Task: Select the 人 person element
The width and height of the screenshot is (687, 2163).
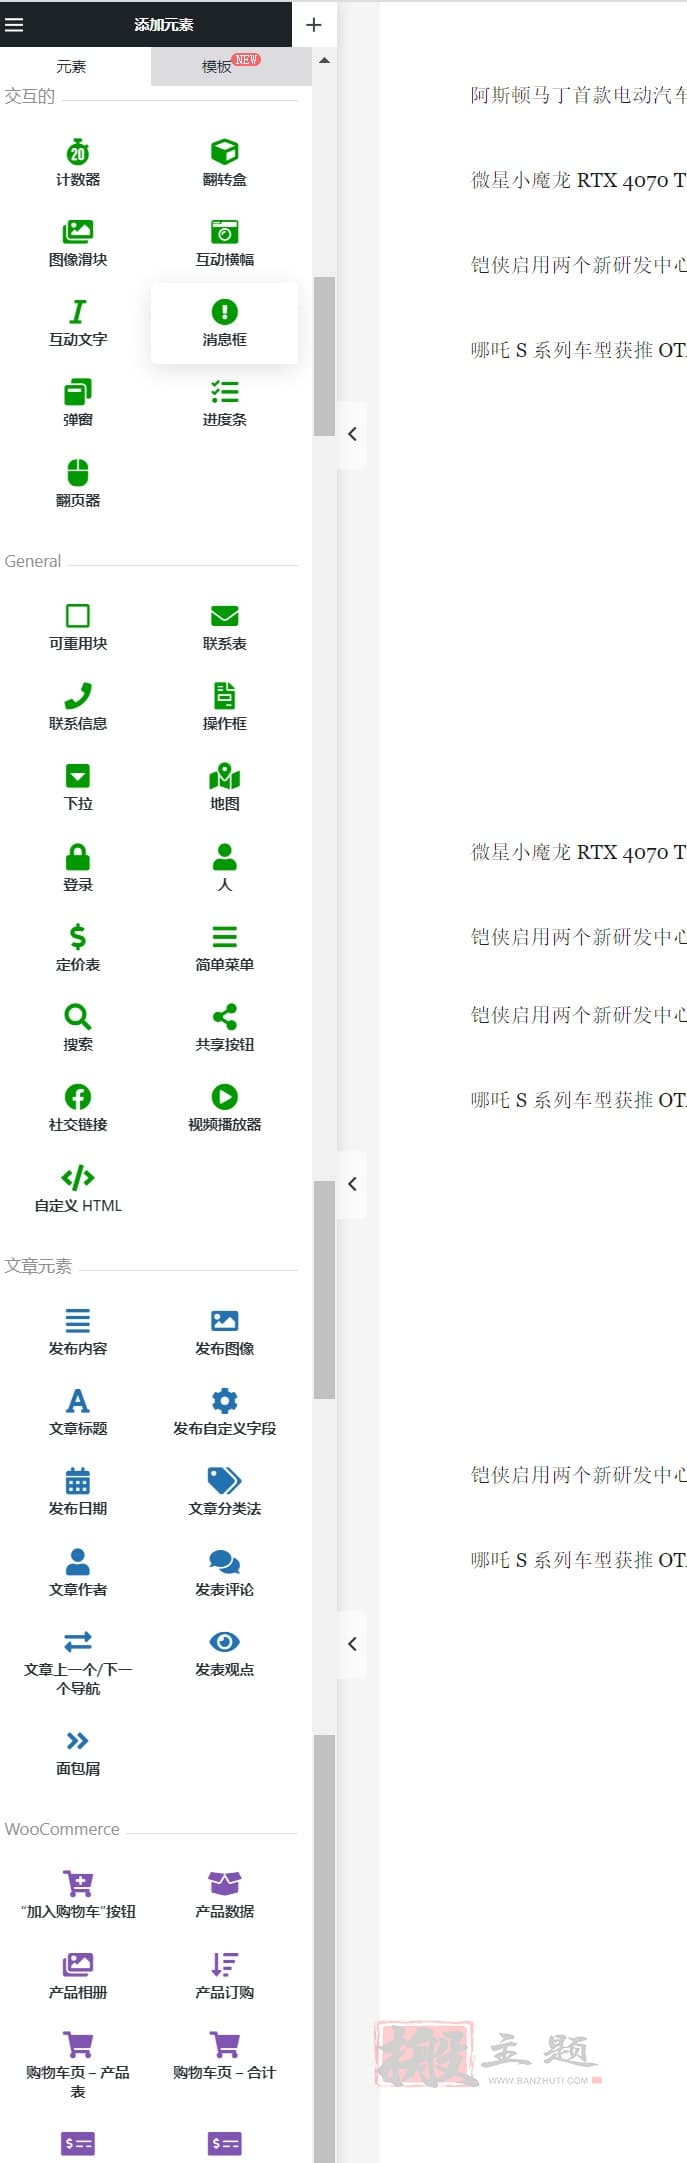Action: [225, 868]
